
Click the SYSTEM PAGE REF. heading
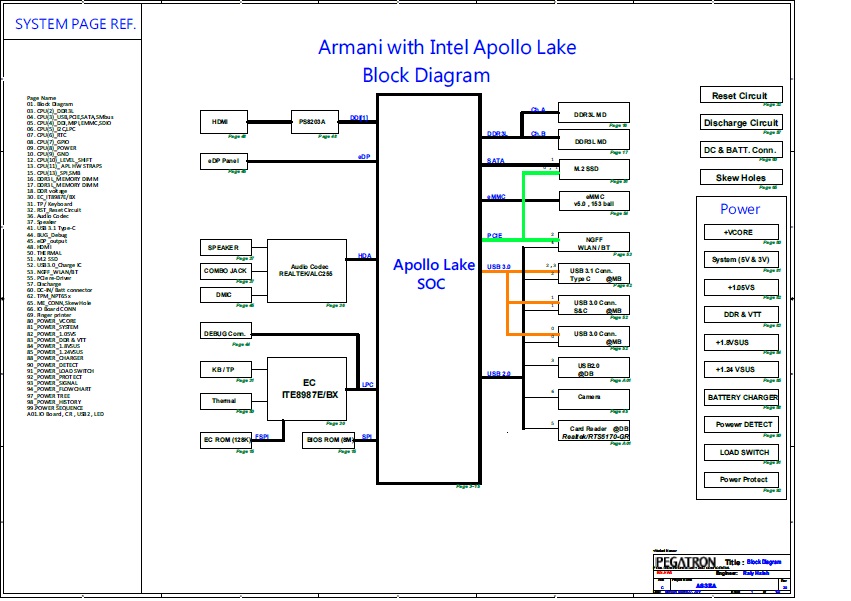[x=75, y=24]
